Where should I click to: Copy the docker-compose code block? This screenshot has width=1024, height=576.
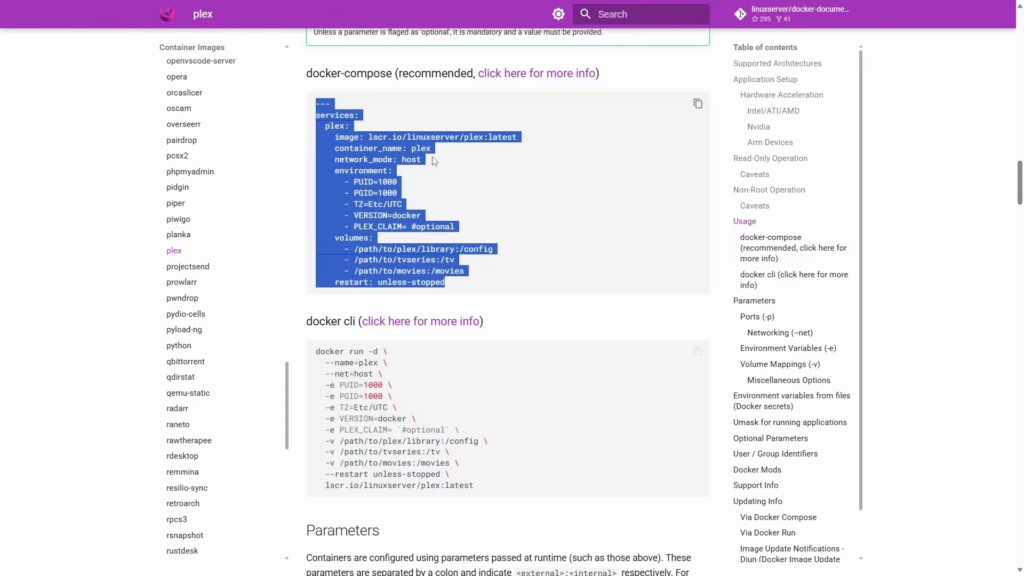point(698,103)
